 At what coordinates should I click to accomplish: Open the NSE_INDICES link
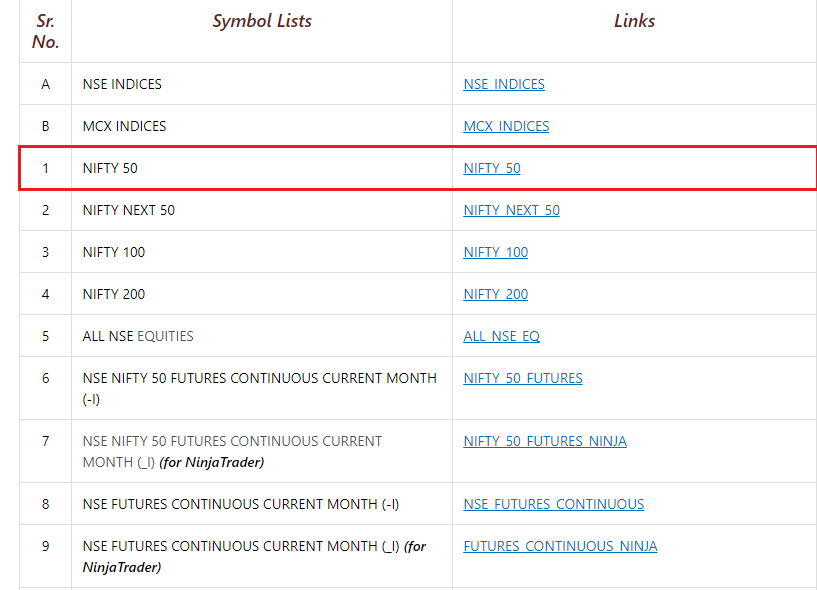(x=504, y=84)
